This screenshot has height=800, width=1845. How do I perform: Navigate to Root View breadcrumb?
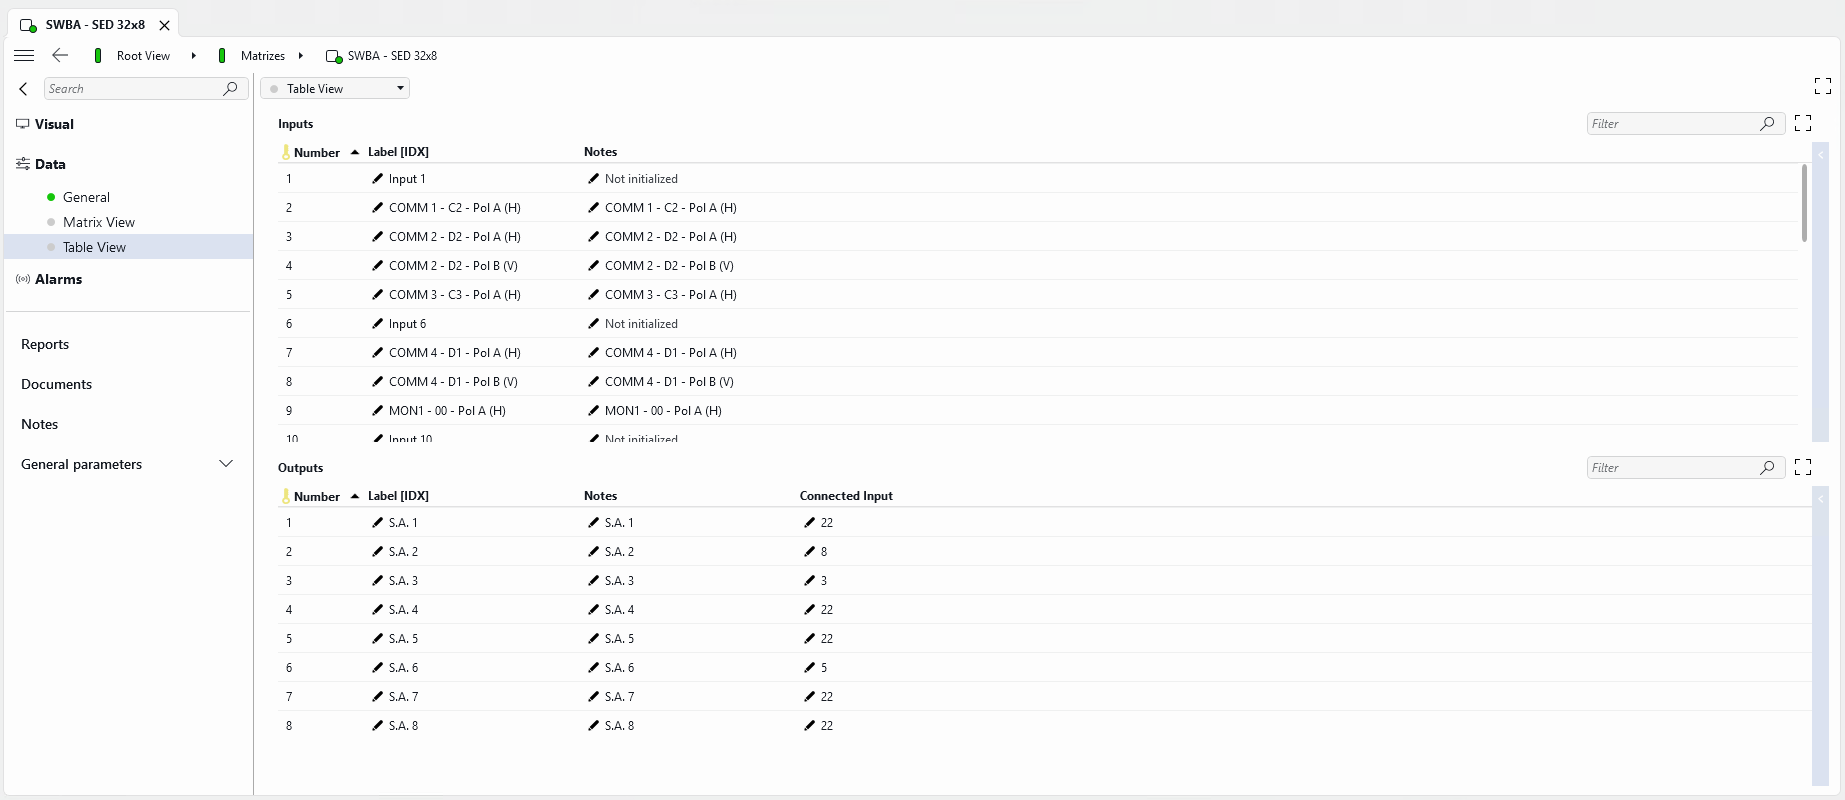point(143,56)
